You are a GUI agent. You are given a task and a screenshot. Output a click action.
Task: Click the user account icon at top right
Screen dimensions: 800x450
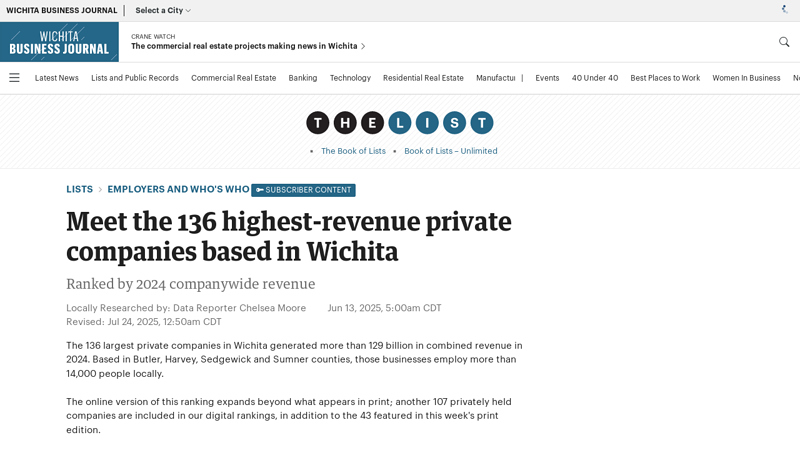(x=785, y=9)
